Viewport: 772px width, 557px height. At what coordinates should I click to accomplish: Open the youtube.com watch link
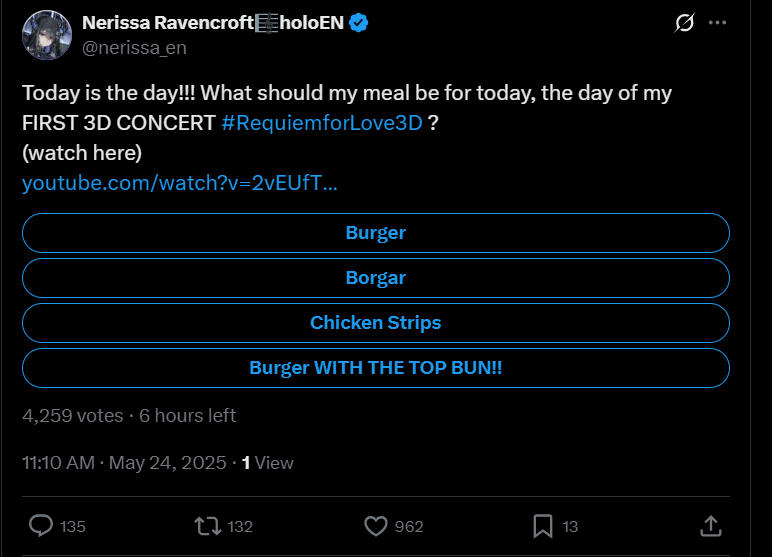click(x=179, y=184)
